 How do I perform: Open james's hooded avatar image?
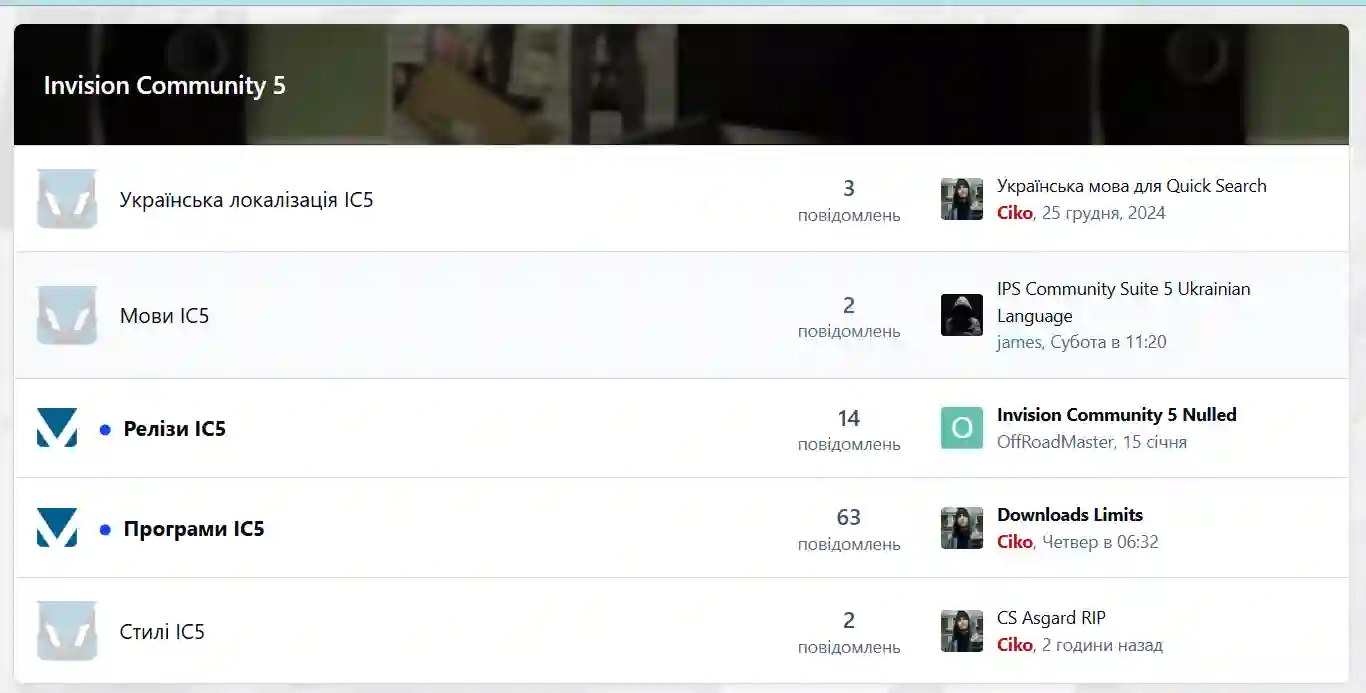962,315
